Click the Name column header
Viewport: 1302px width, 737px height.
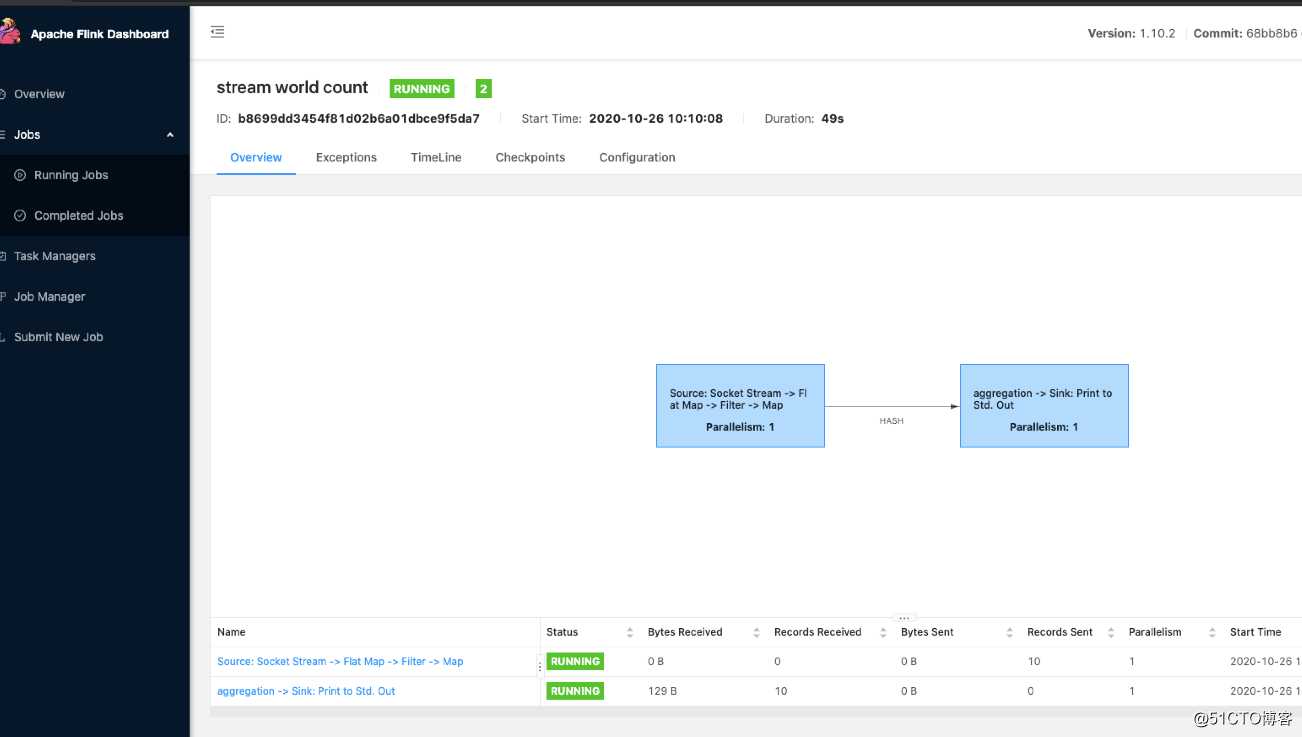(231, 632)
